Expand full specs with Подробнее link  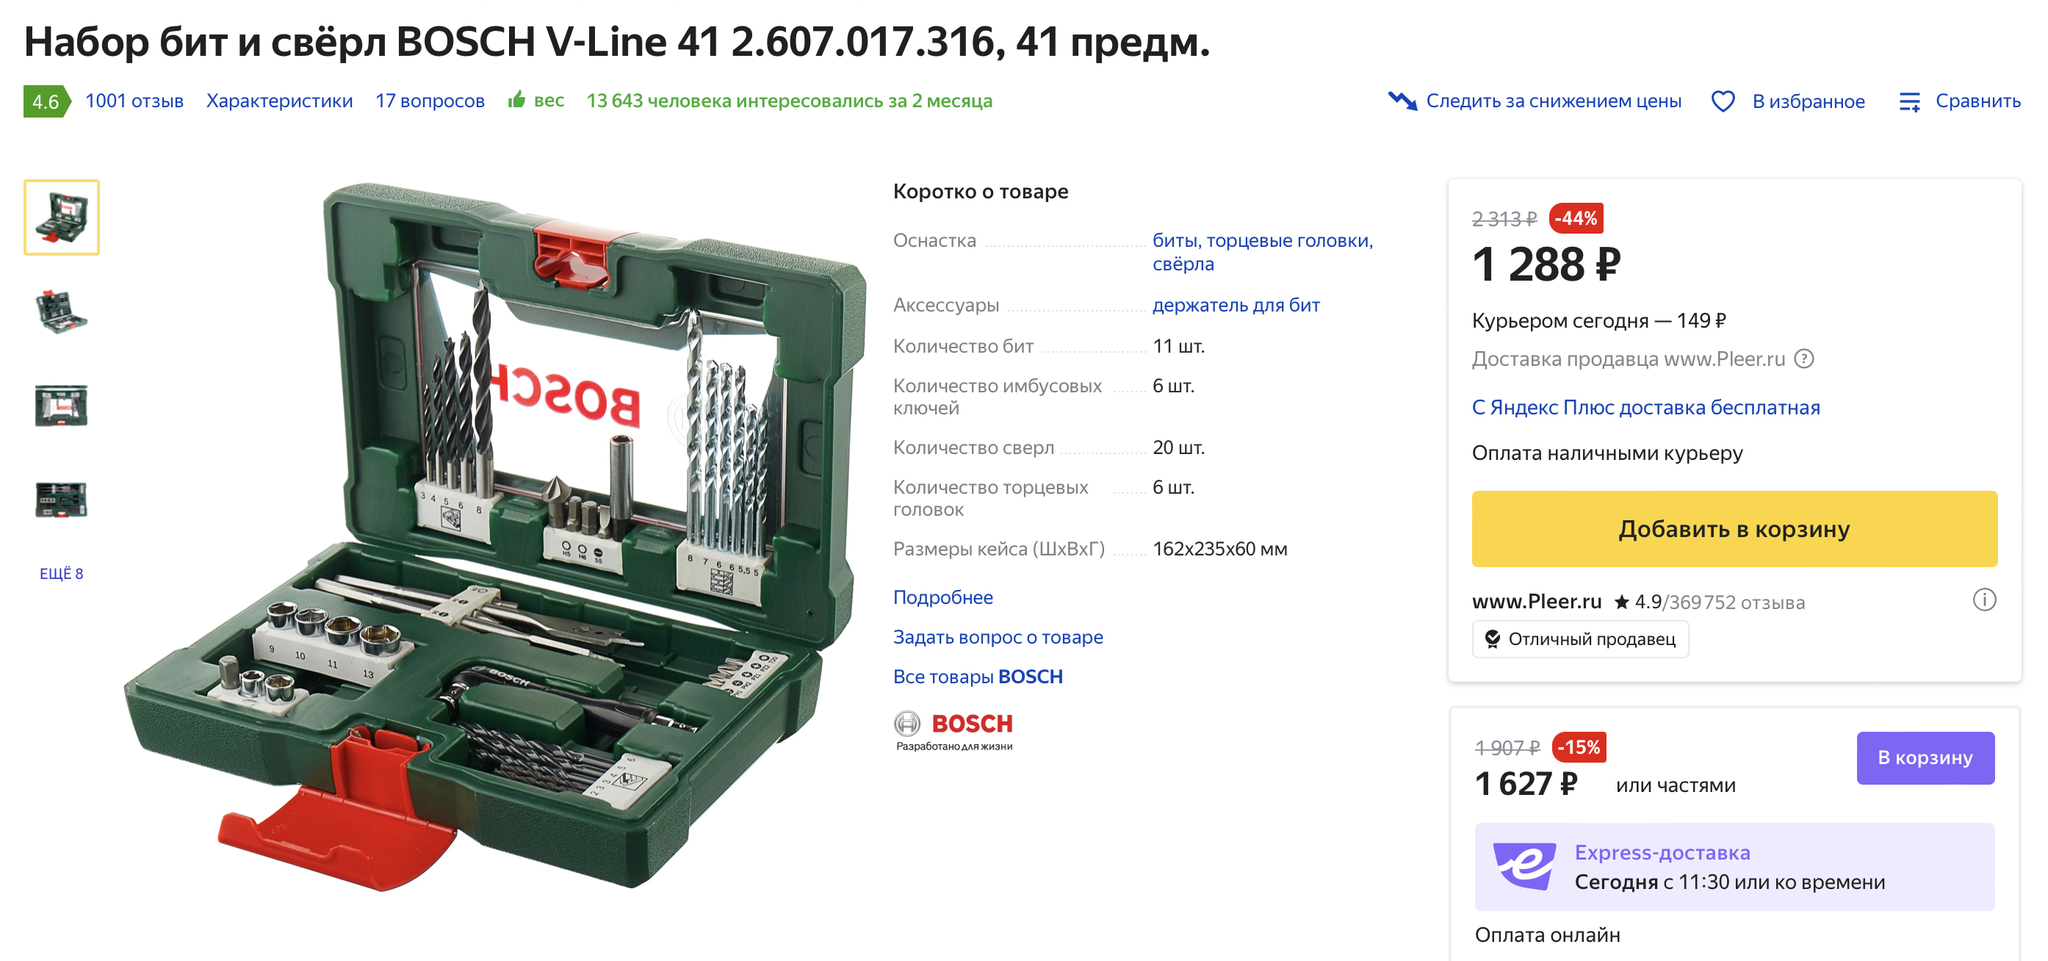point(943,597)
